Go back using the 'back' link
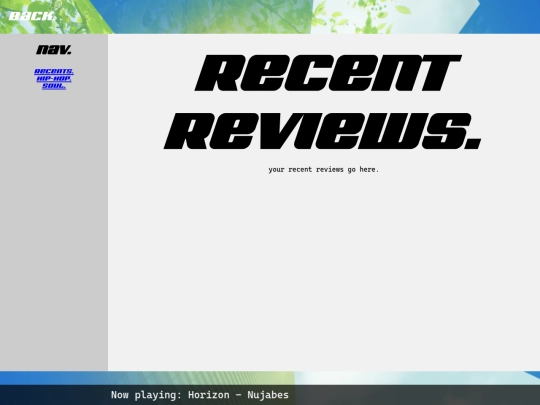 click(x=31, y=16)
